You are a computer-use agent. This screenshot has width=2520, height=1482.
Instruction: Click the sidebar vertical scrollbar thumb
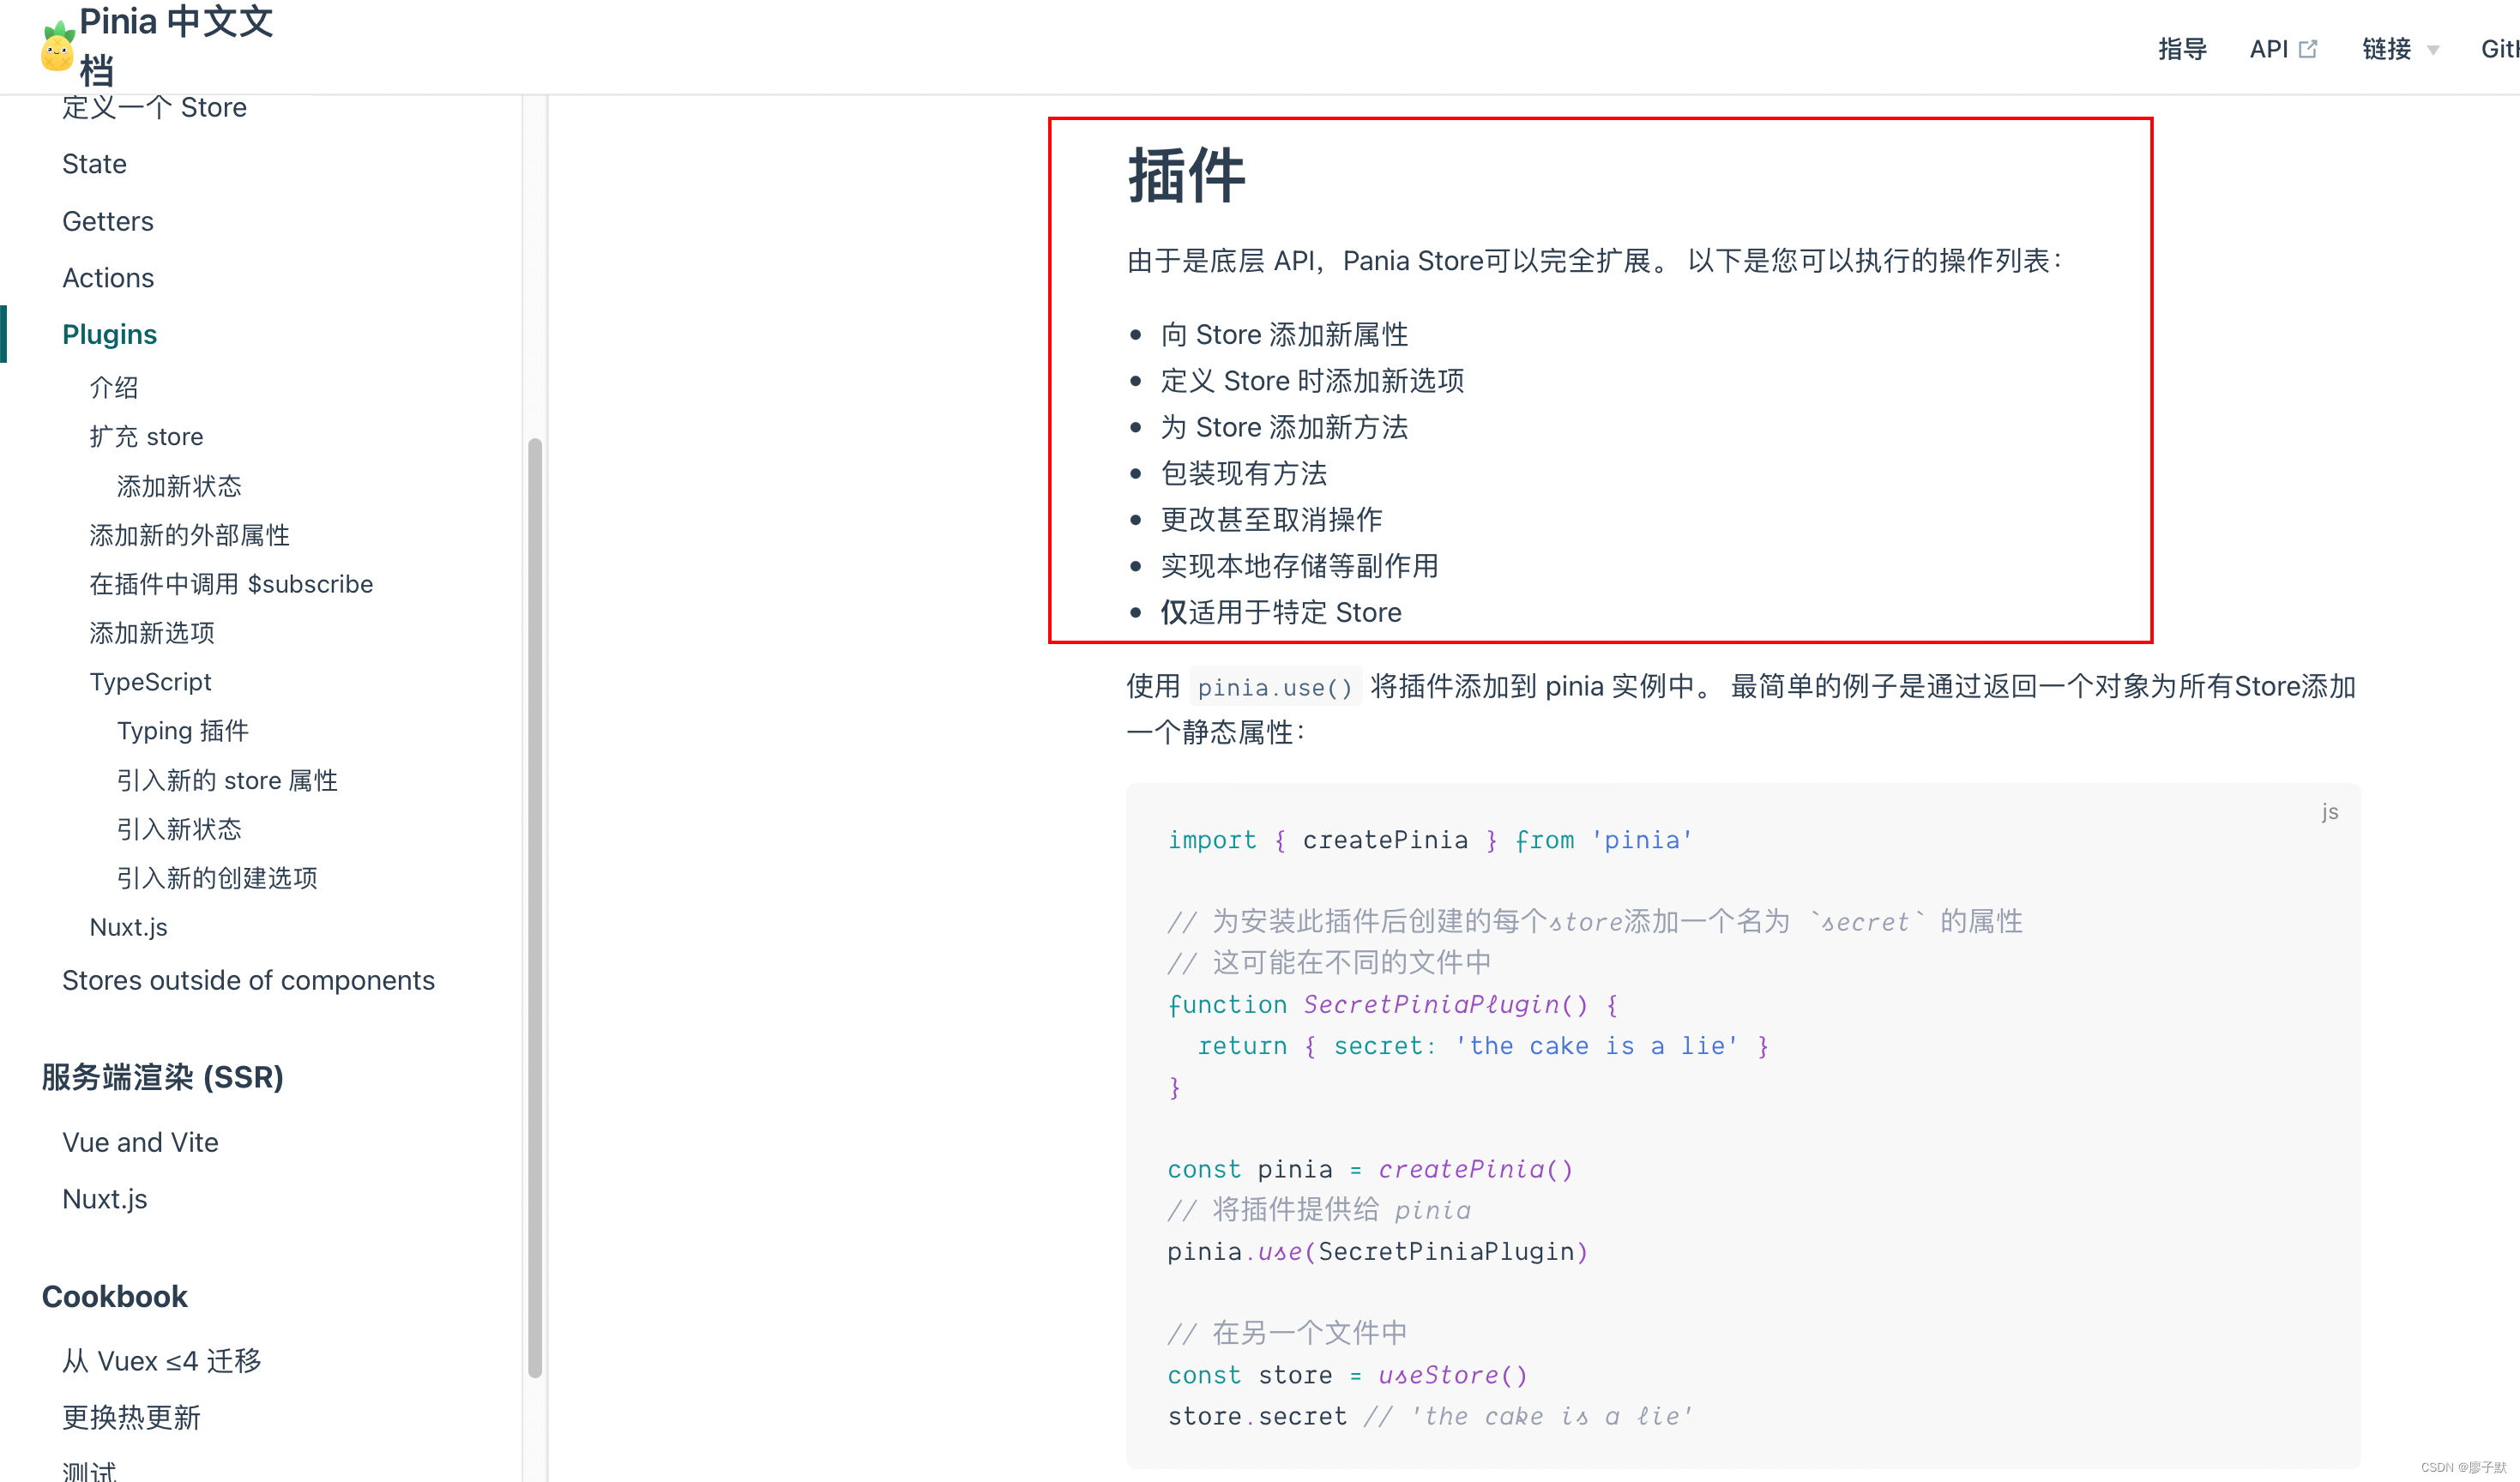pyautogui.click(x=535, y=908)
